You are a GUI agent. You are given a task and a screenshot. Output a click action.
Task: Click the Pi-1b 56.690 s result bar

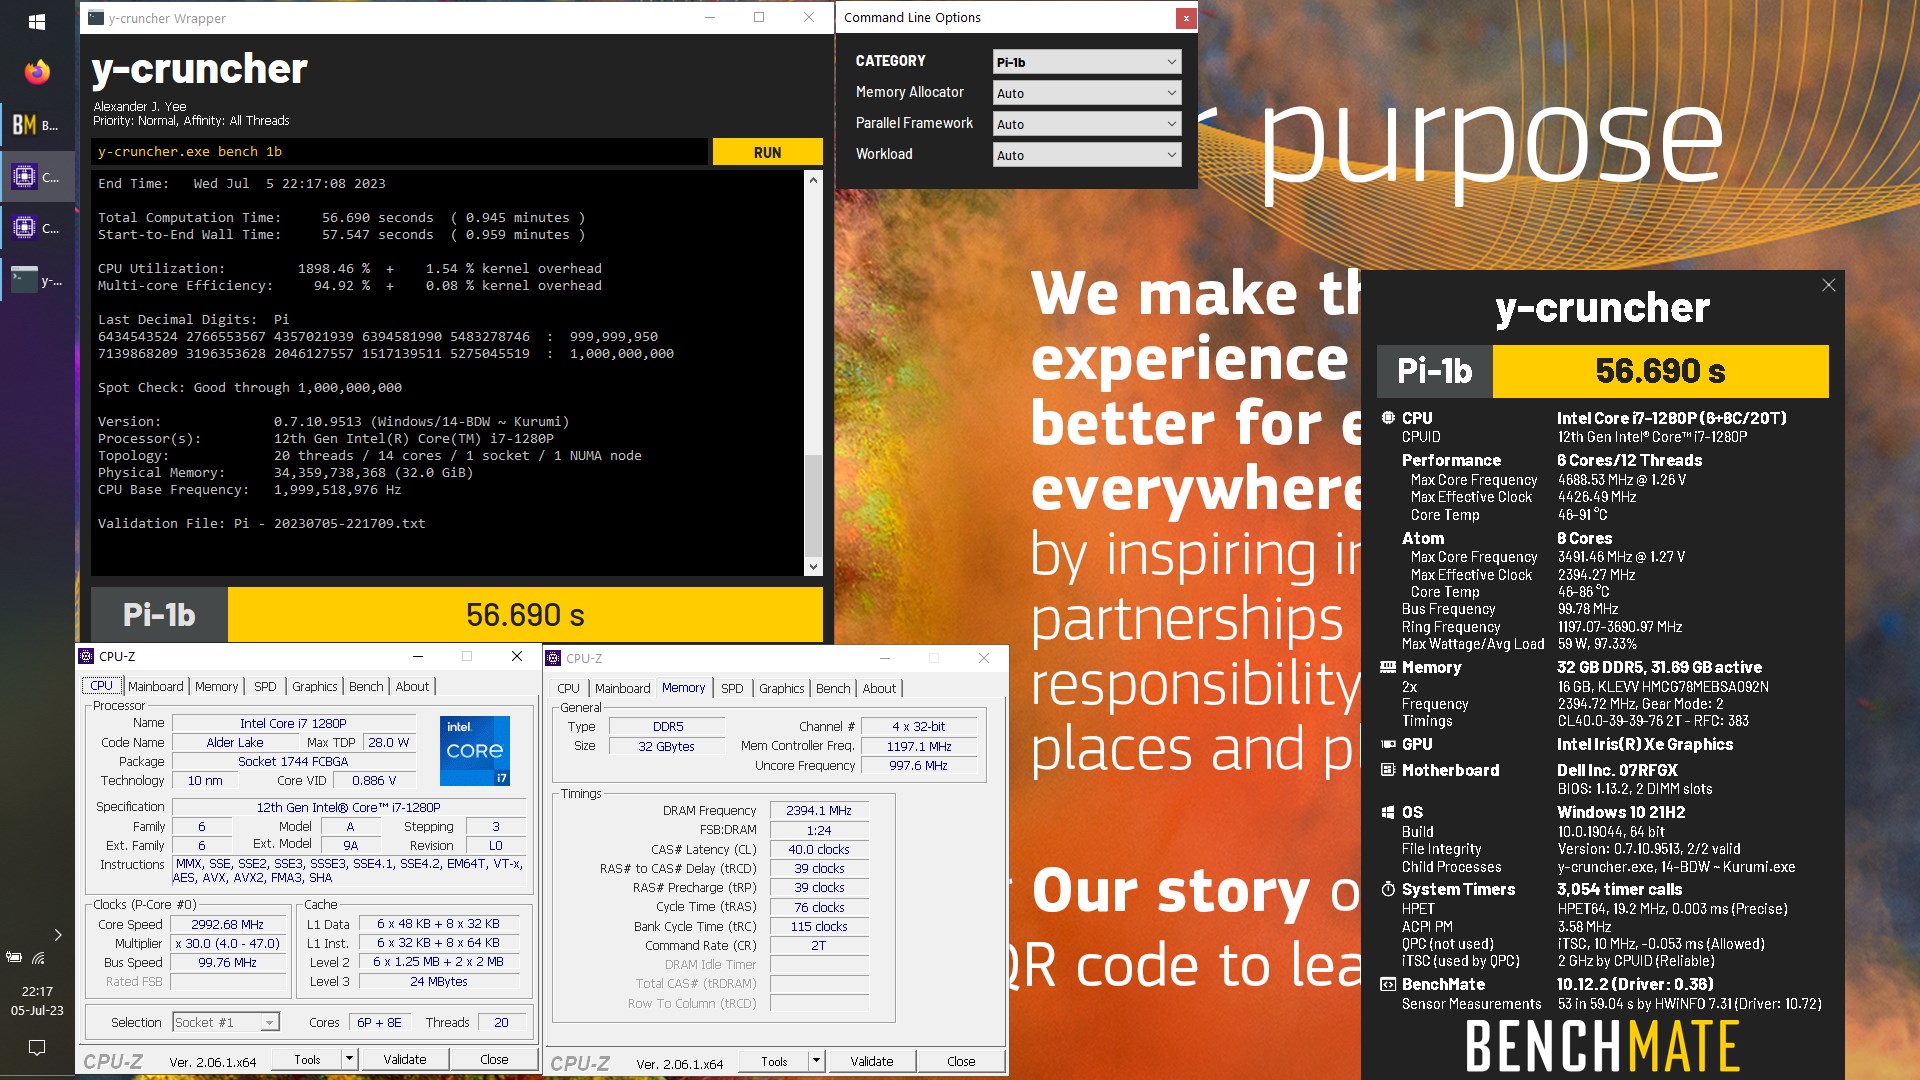tap(457, 614)
